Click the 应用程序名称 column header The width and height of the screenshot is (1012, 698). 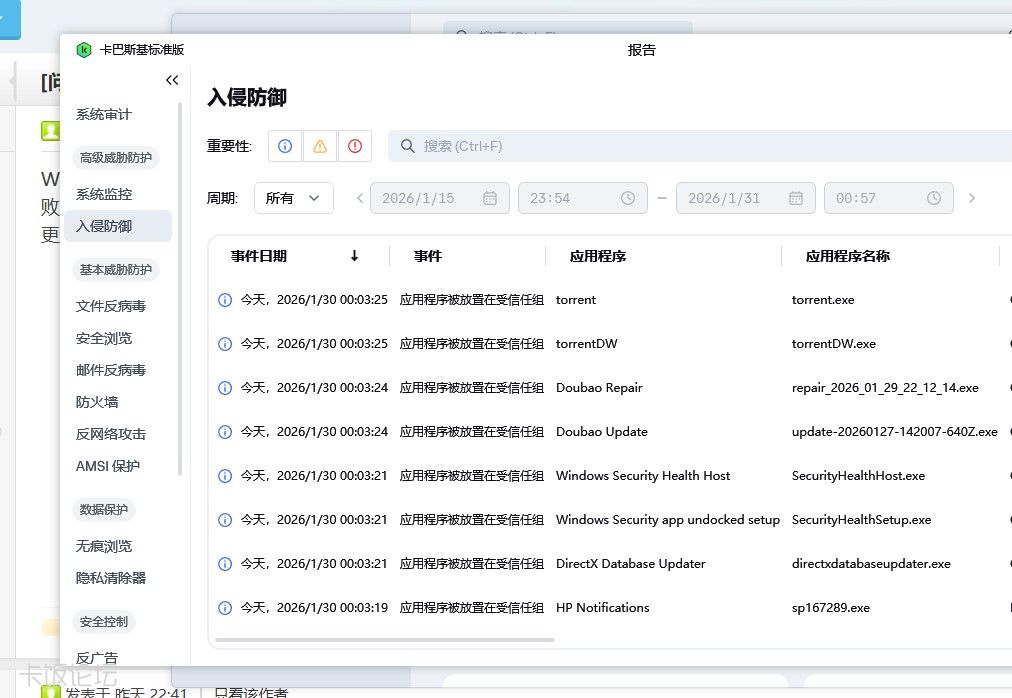tap(847, 256)
